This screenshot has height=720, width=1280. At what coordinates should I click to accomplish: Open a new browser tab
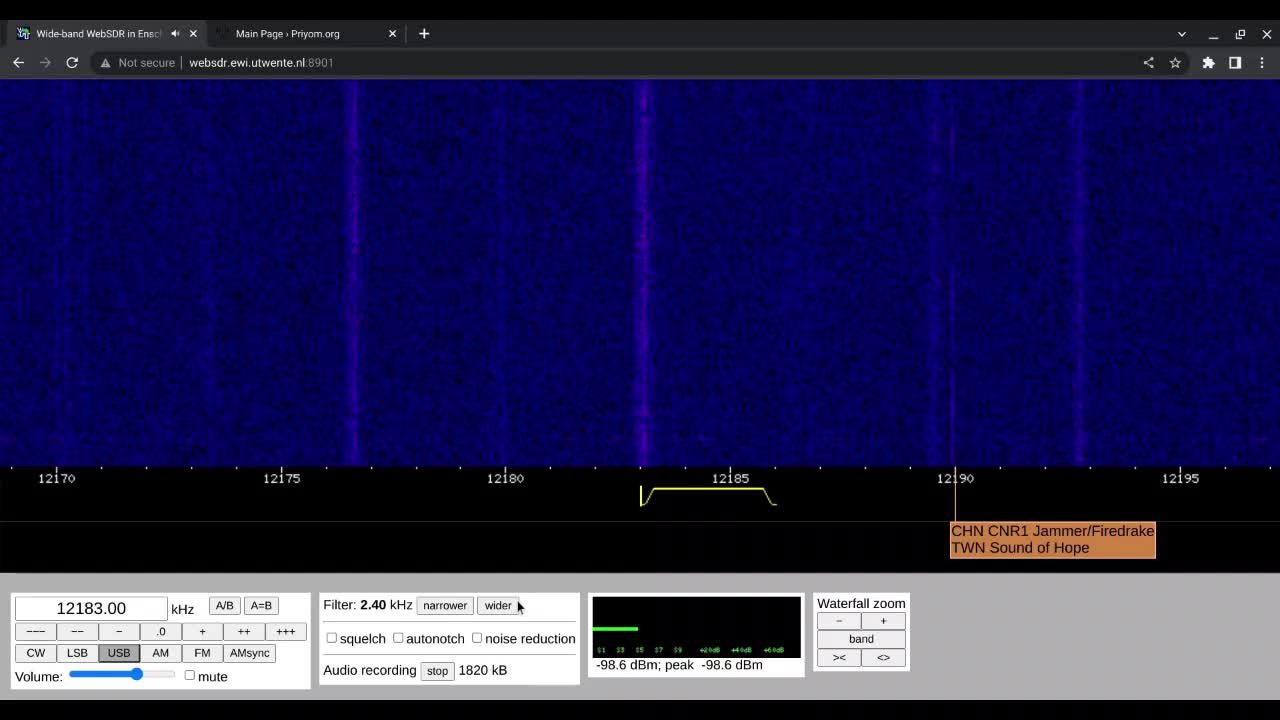(424, 33)
